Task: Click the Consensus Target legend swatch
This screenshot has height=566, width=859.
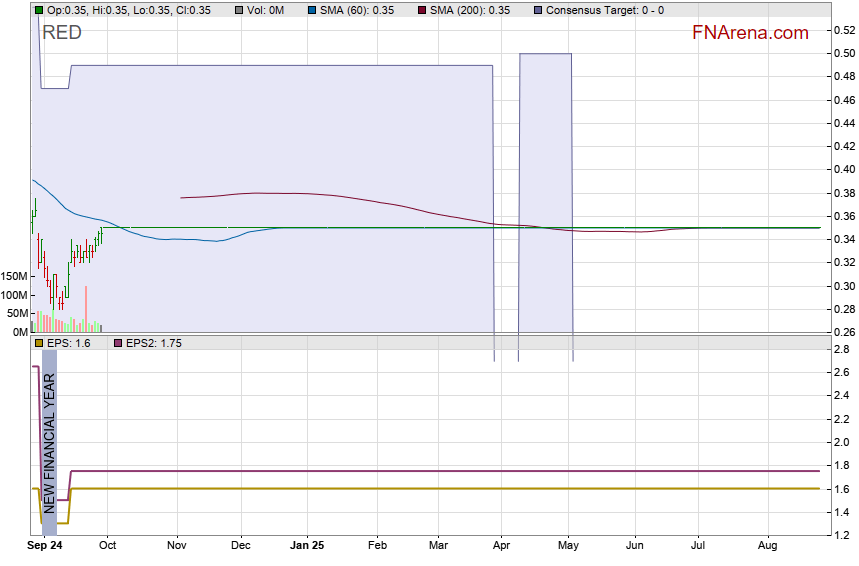Action: [538, 10]
